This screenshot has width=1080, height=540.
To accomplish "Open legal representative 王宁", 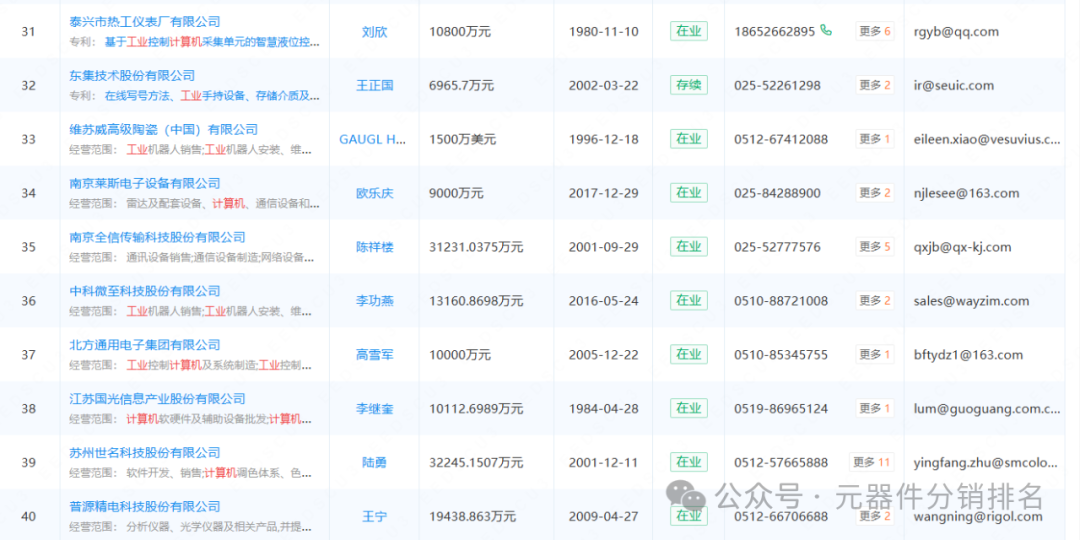I will (374, 516).
